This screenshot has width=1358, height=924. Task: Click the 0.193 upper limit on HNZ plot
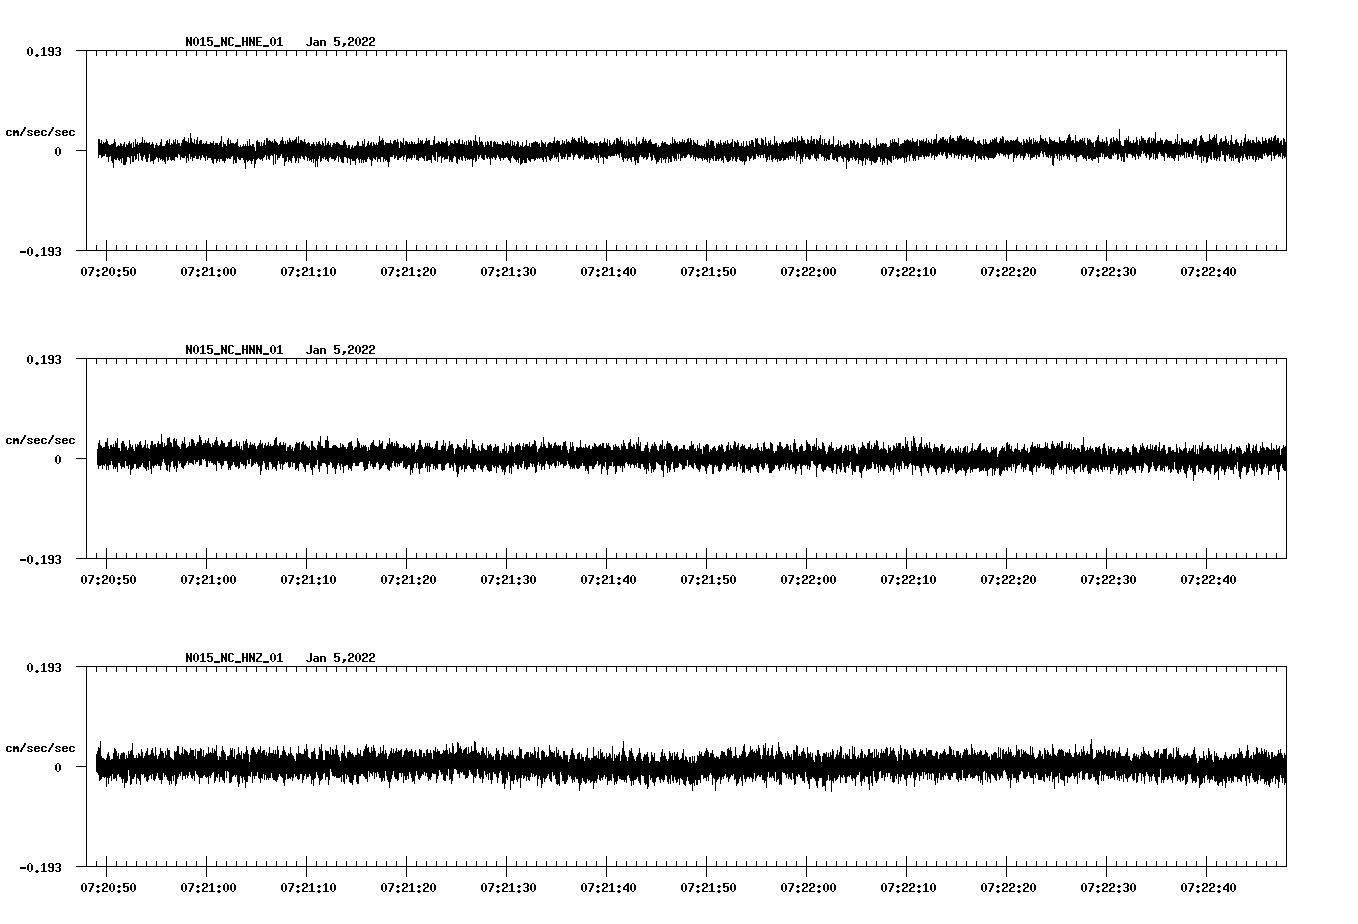pos(43,667)
